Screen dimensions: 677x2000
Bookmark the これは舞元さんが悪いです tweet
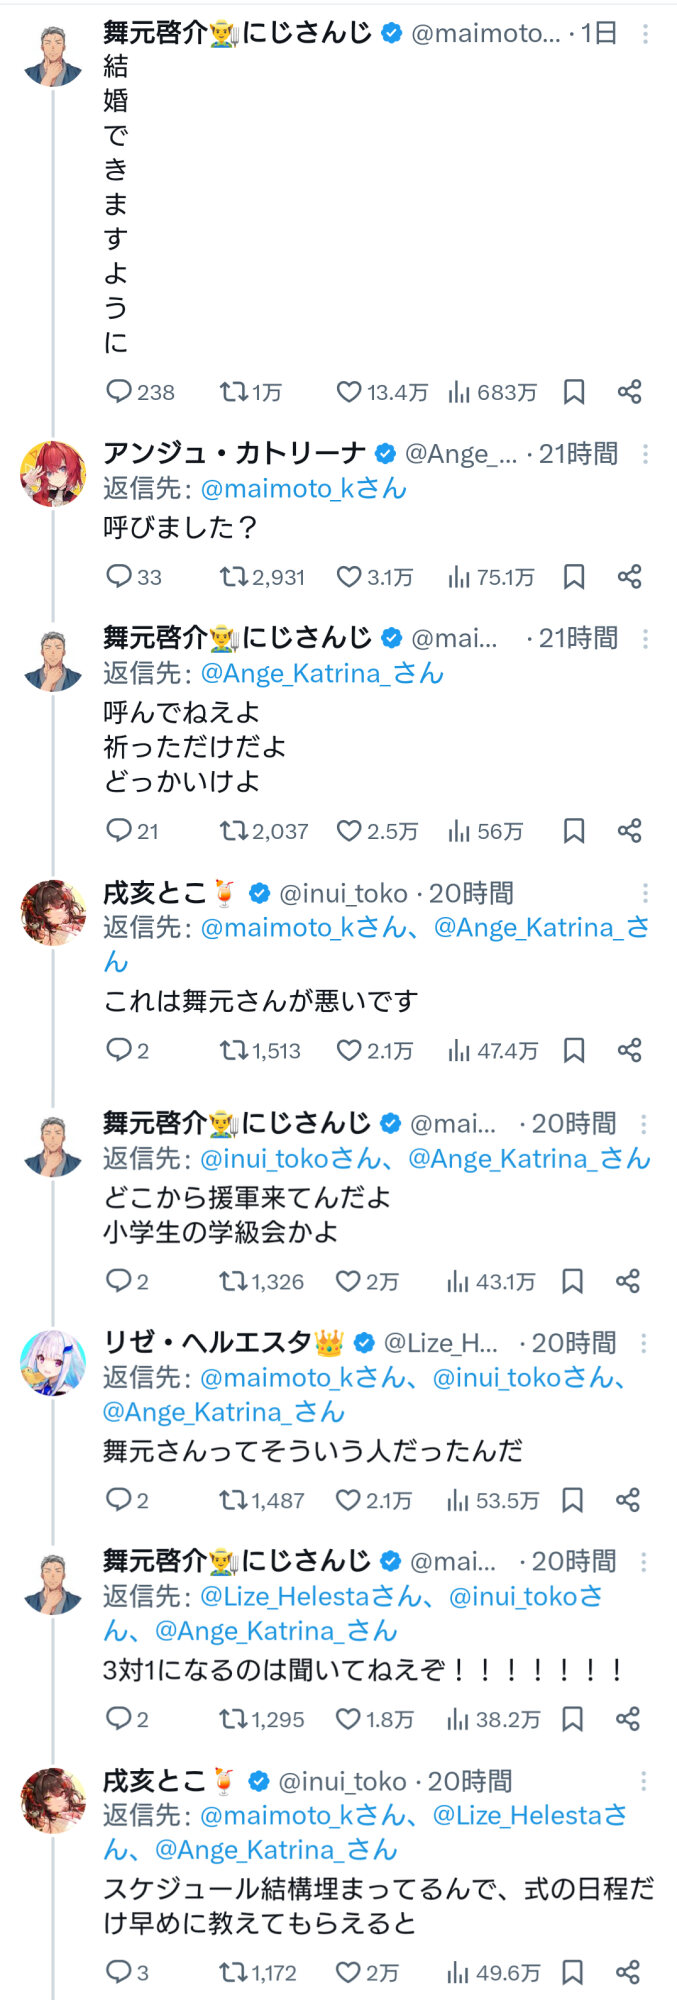574,1050
